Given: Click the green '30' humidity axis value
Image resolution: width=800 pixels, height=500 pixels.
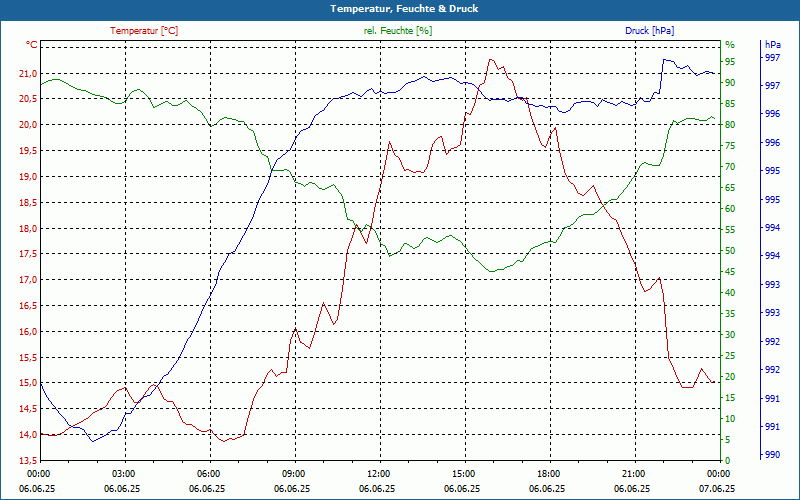Looking at the screenshot, I should [730, 335].
